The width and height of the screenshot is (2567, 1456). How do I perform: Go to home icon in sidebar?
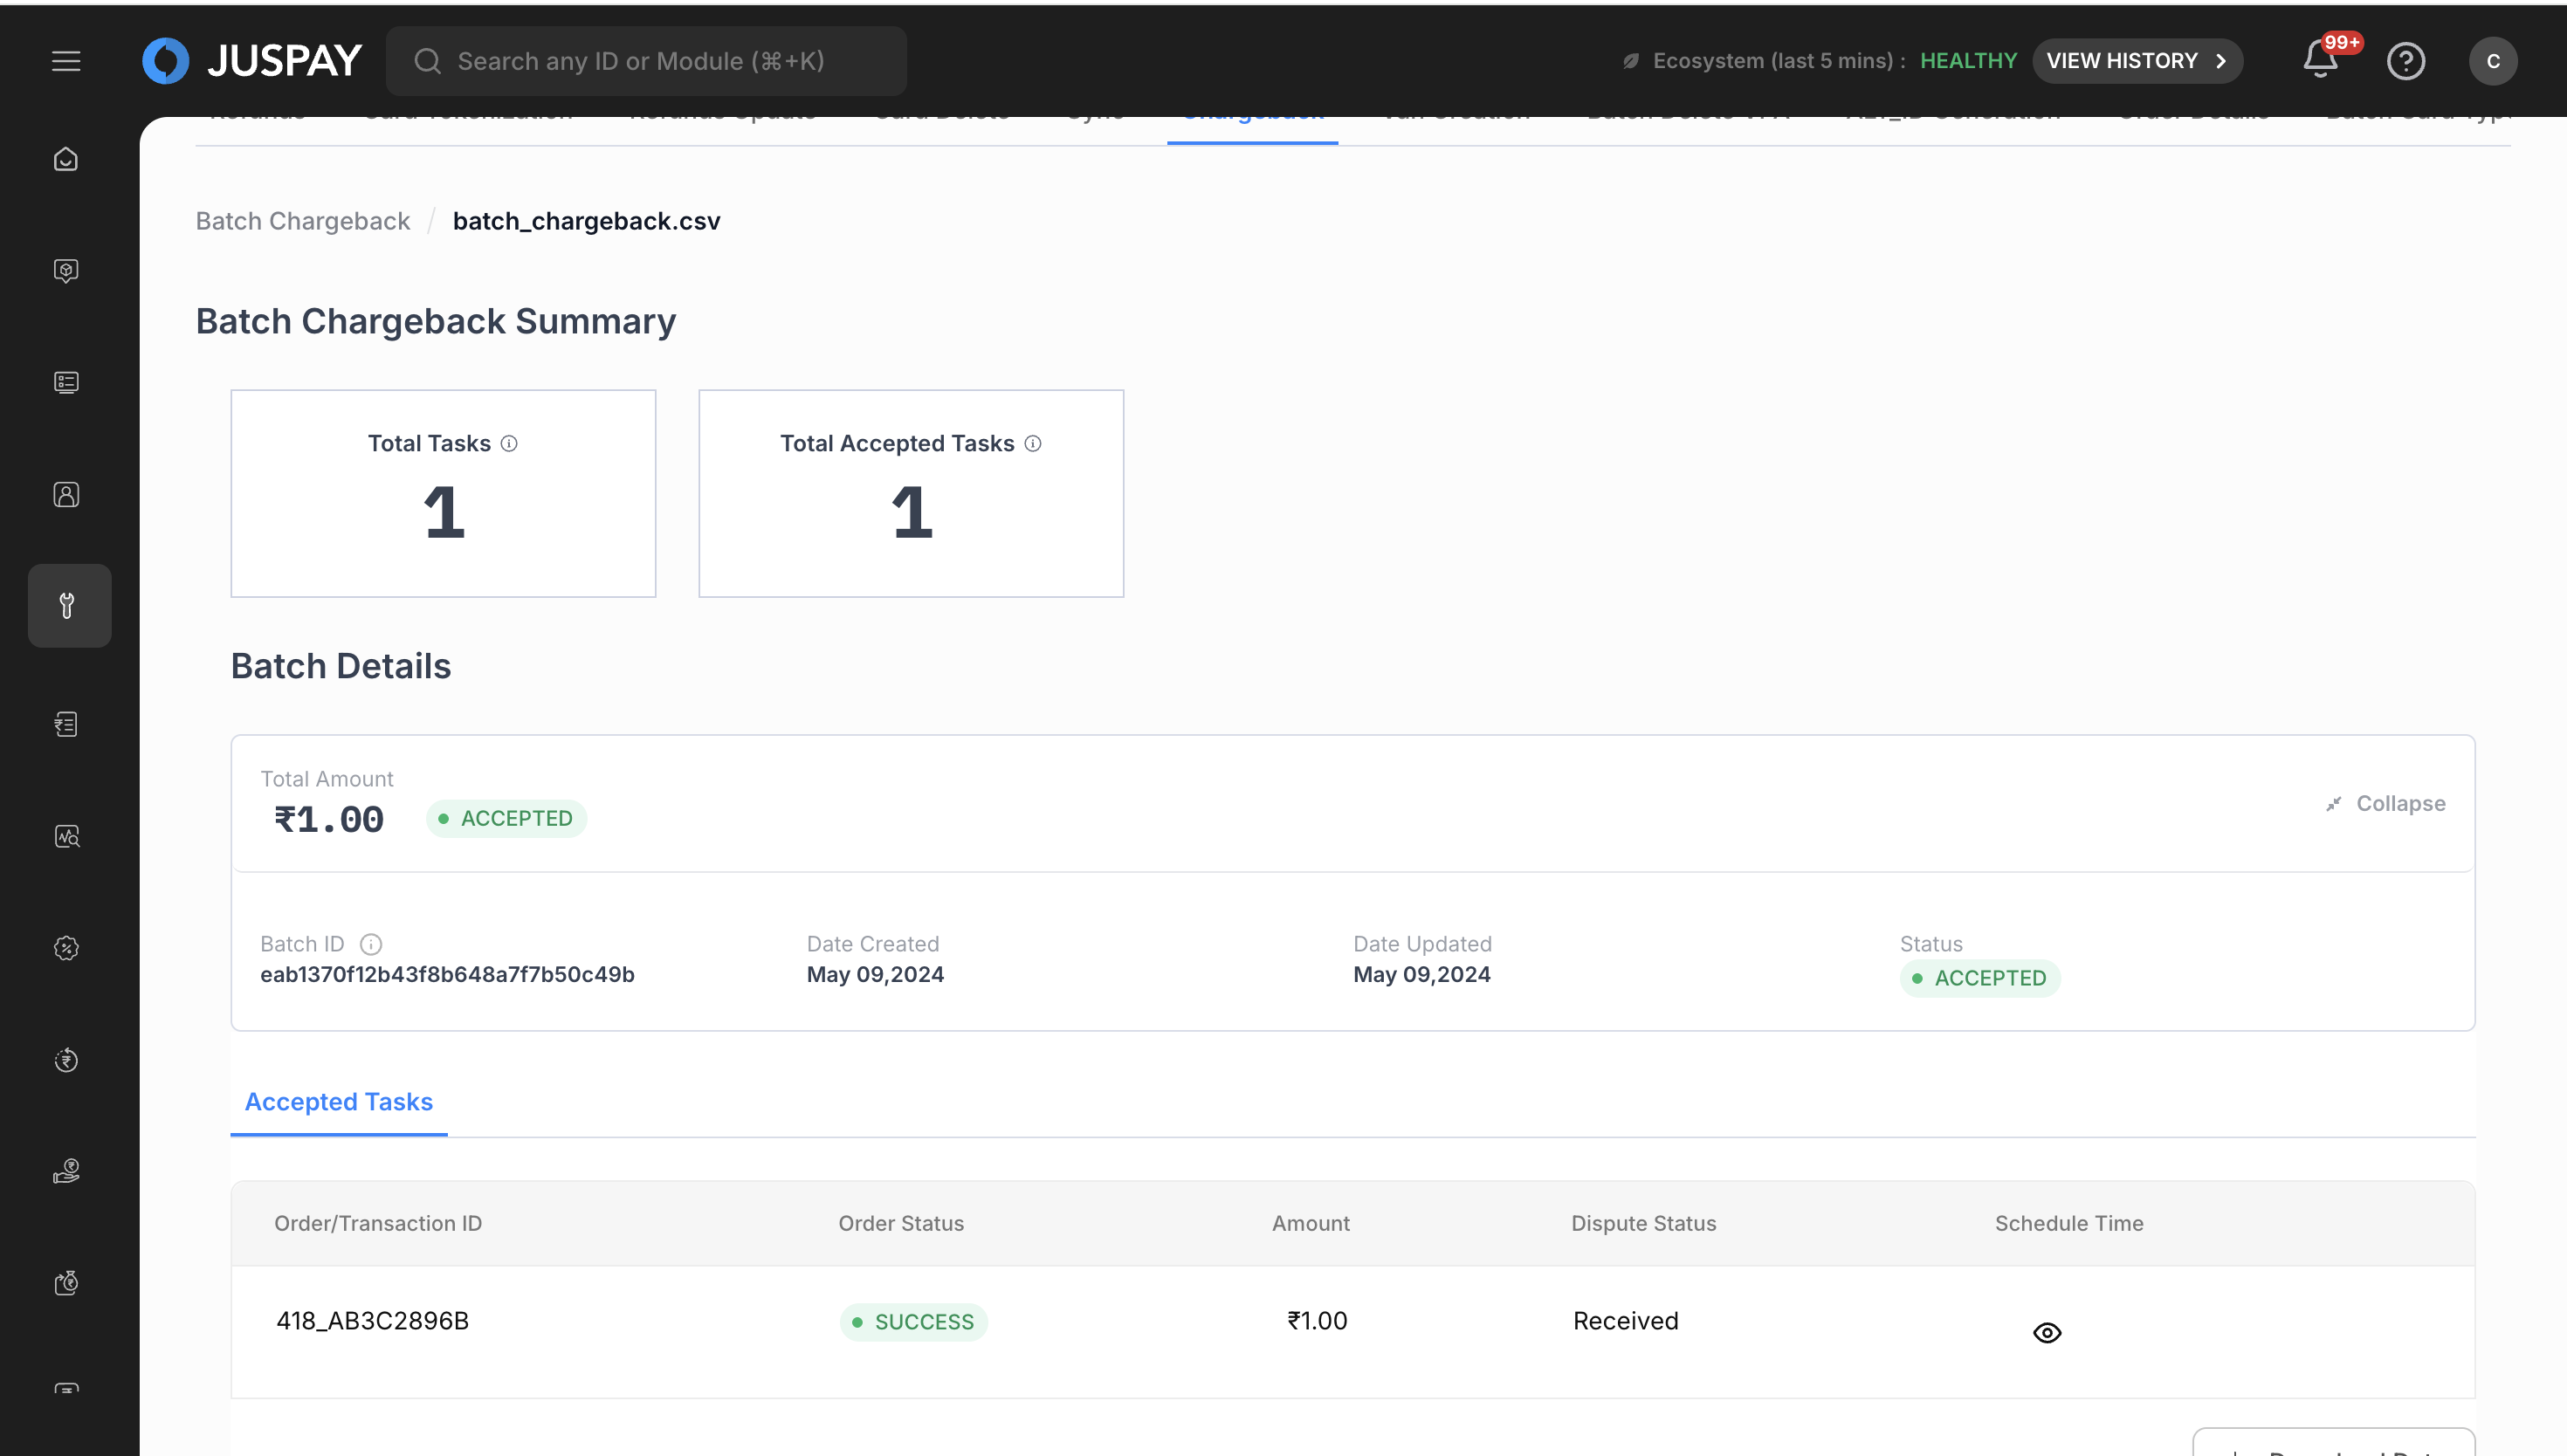click(x=66, y=159)
